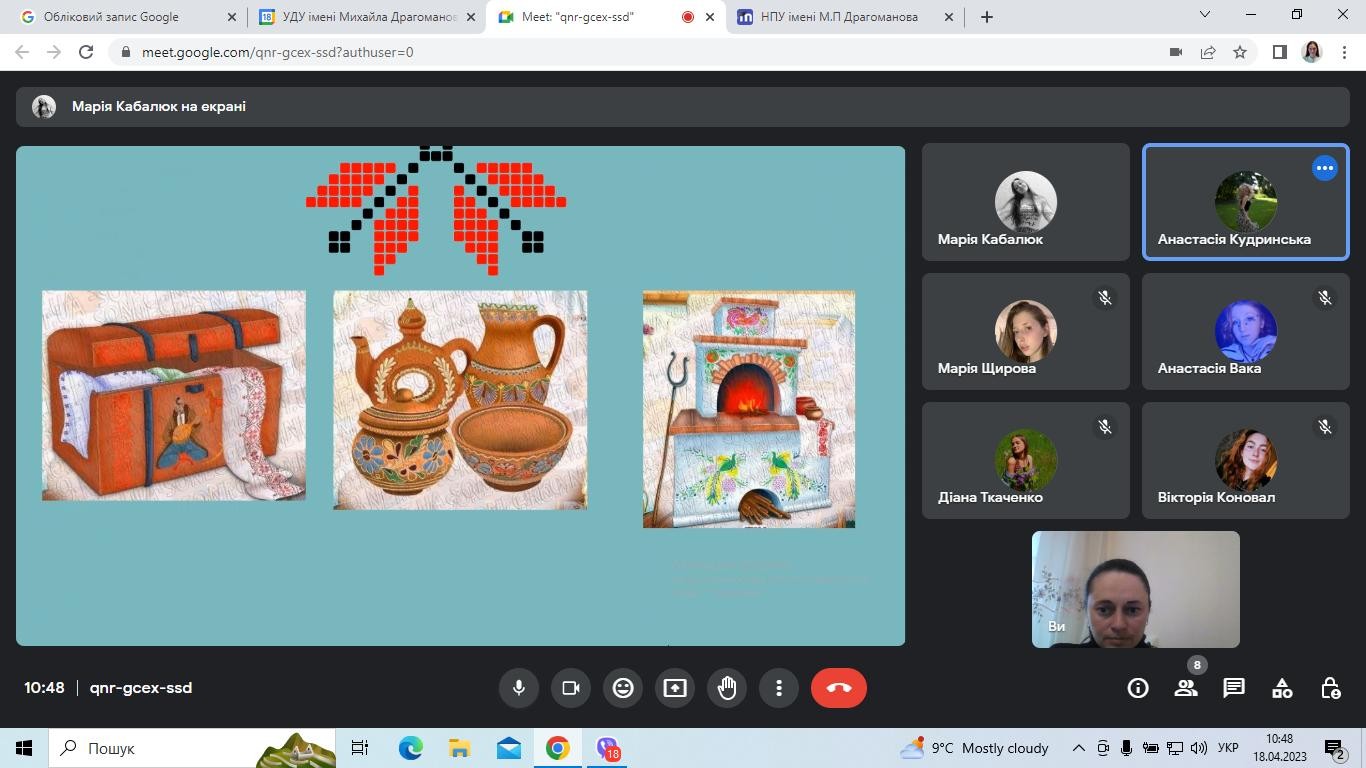This screenshot has height=768, width=1366.
Task: Select Марія Щирова participant tile
Action: click(x=1026, y=331)
